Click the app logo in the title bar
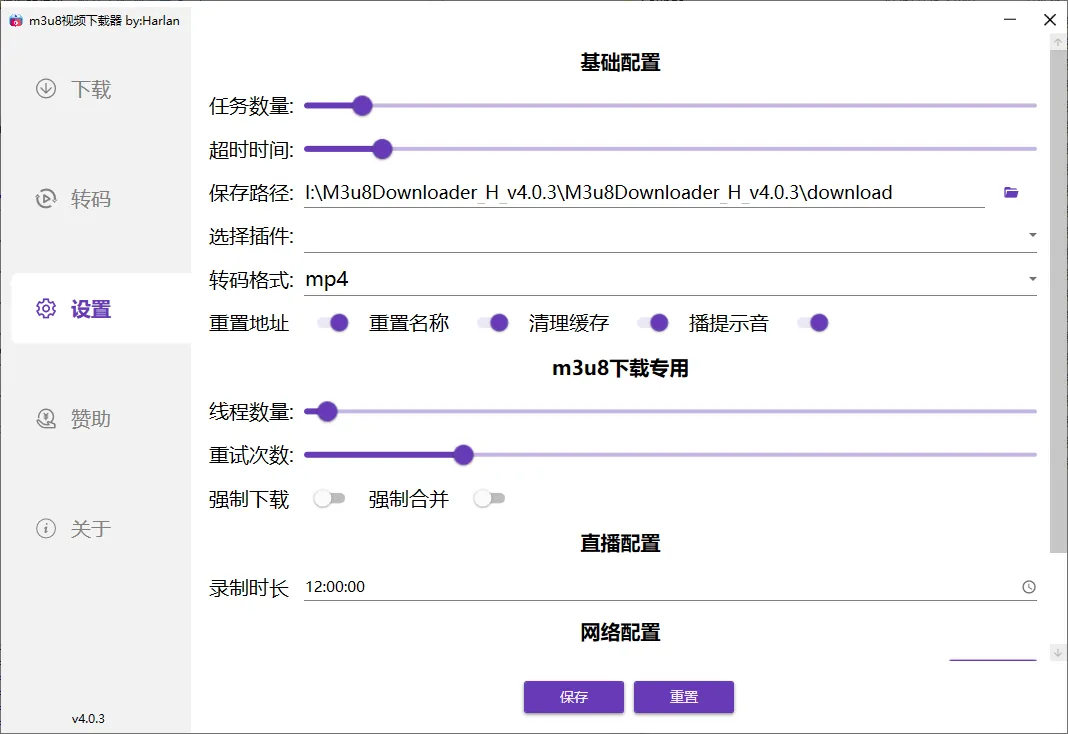 (15, 19)
